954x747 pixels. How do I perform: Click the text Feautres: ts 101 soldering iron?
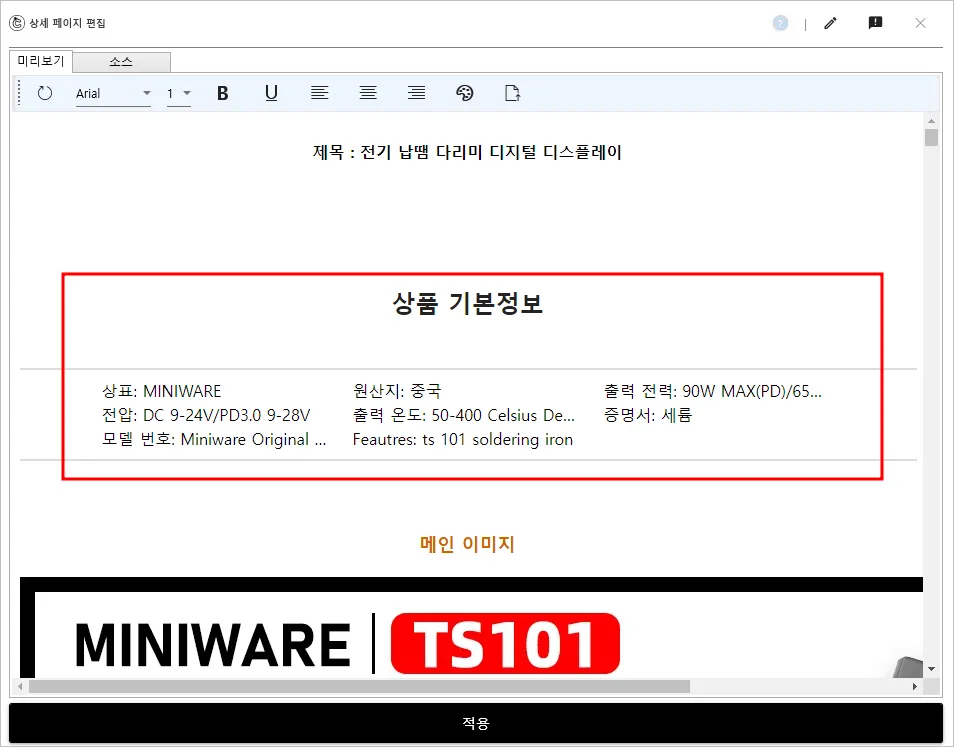[462, 439]
